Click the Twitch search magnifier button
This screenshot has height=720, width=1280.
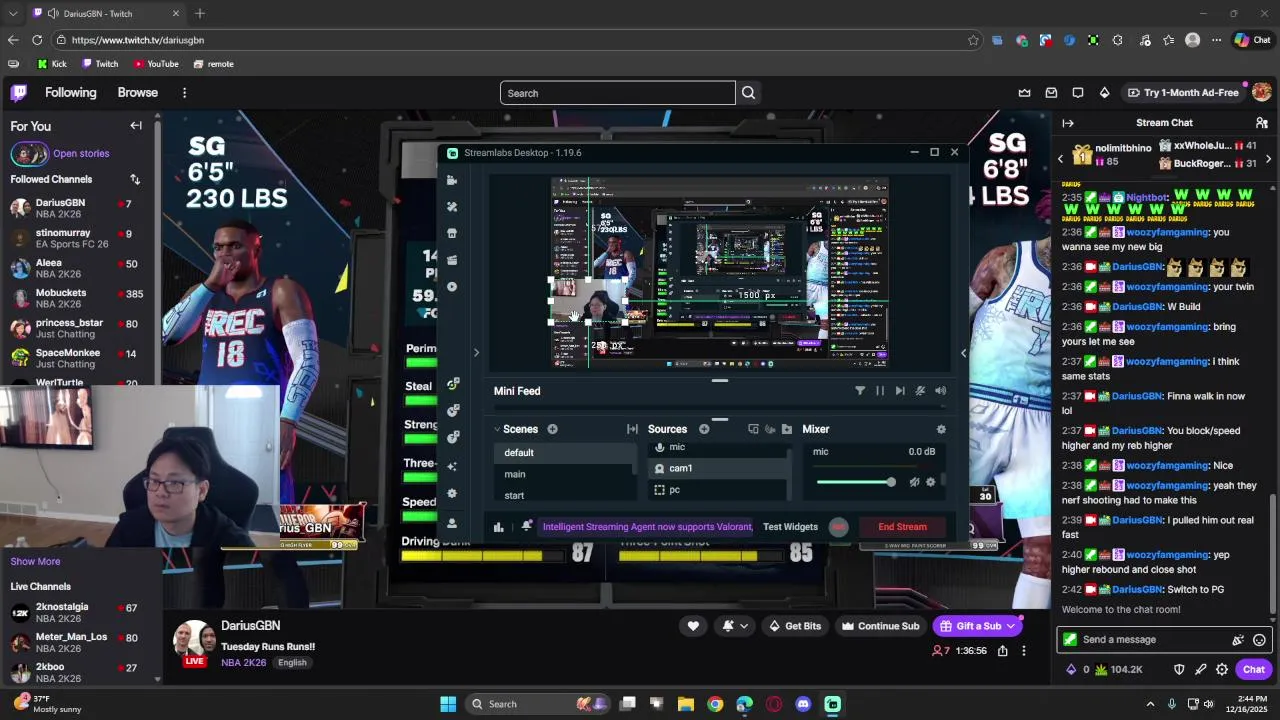(748, 93)
